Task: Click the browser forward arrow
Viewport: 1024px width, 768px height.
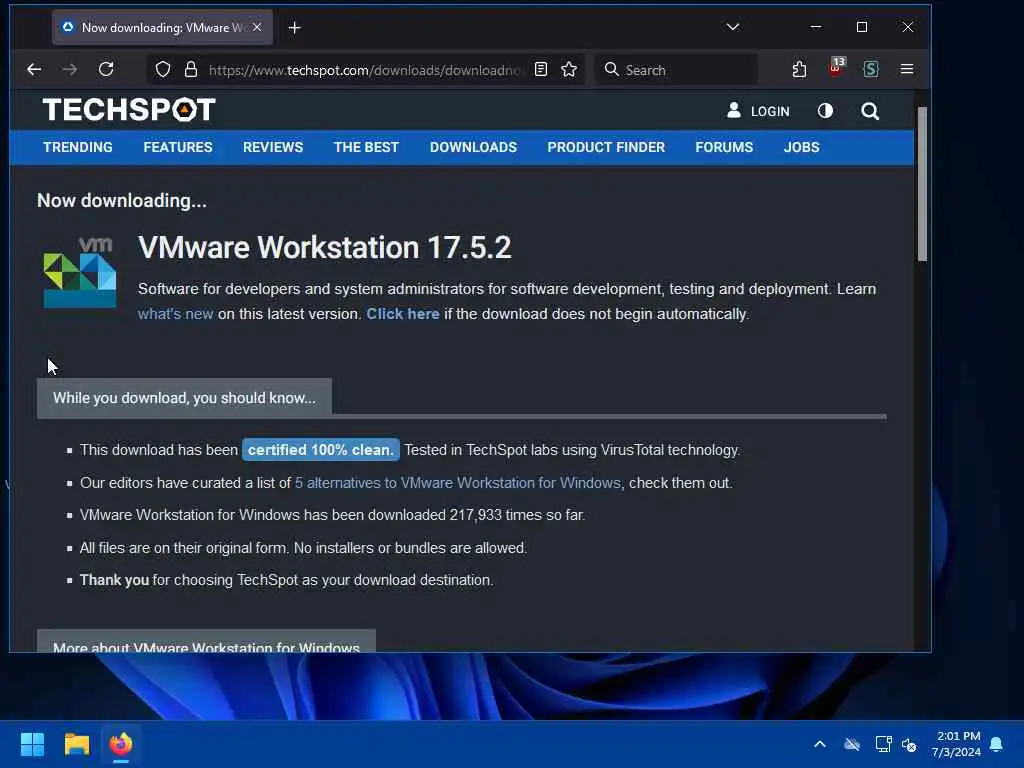Action: [x=70, y=69]
